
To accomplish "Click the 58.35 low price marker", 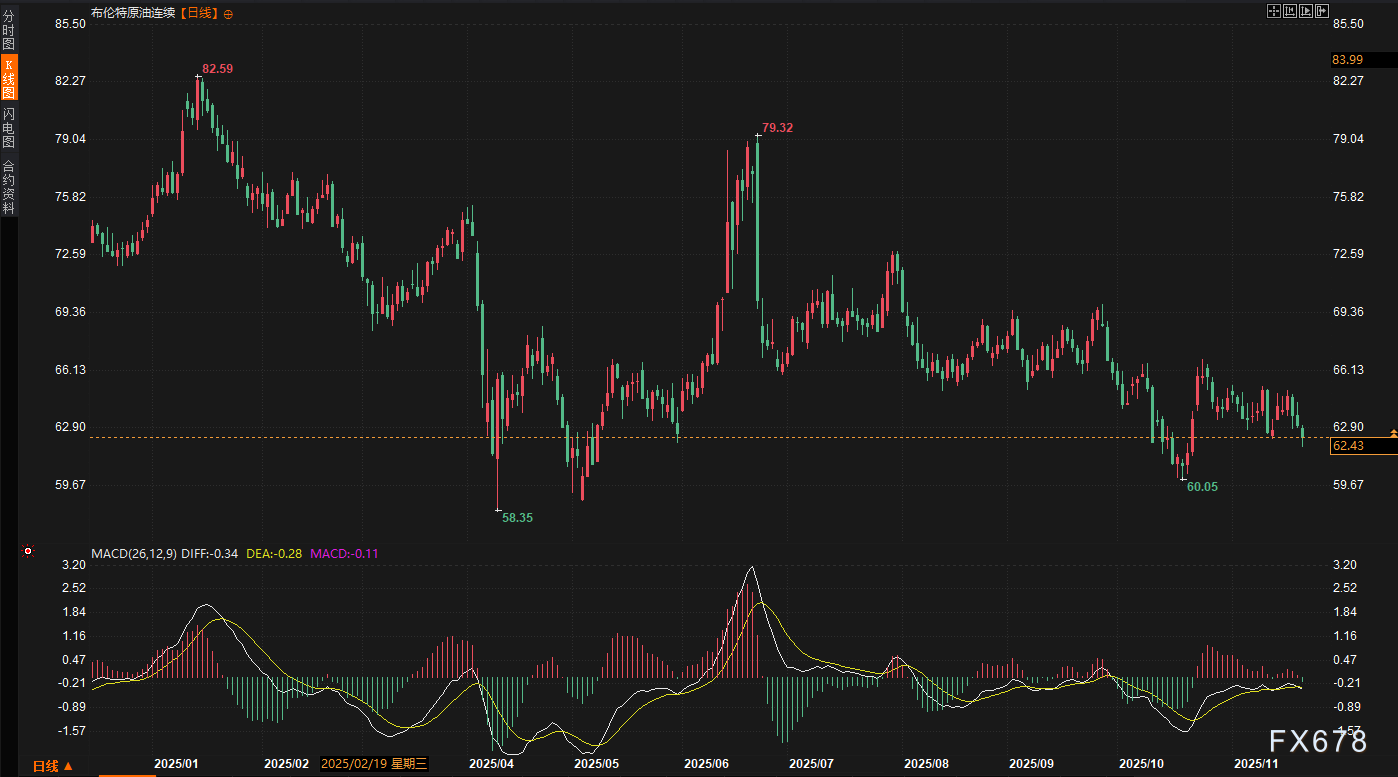I will click(x=517, y=518).
